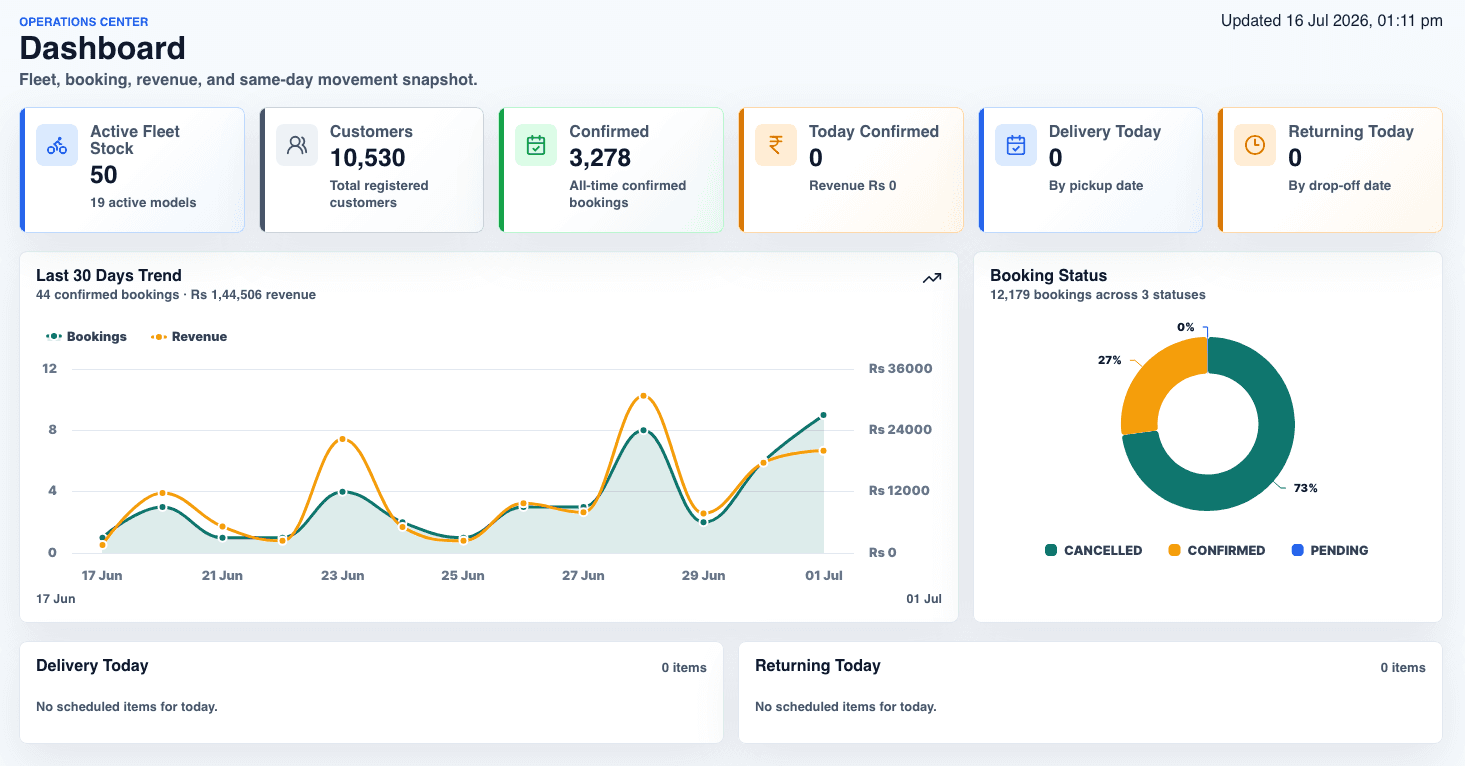Viewport: 1465px width, 766px height.
Task: Click 'OPERATIONS CENTER' header label
Action: pos(84,21)
